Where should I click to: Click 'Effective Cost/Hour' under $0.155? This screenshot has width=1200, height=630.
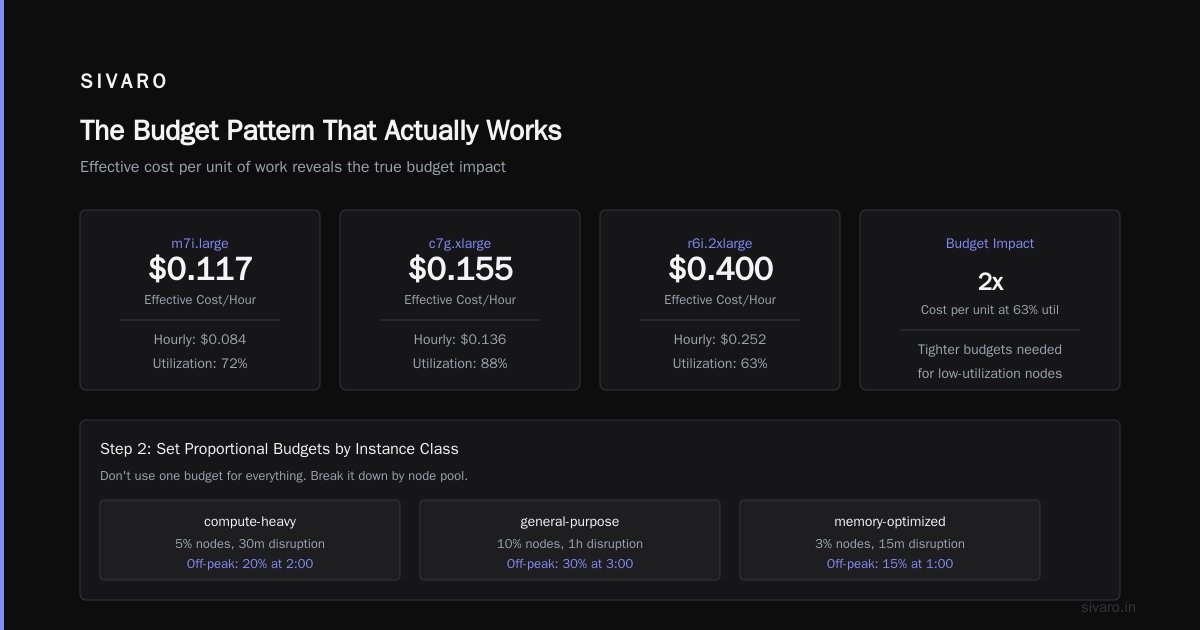[460, 300]
